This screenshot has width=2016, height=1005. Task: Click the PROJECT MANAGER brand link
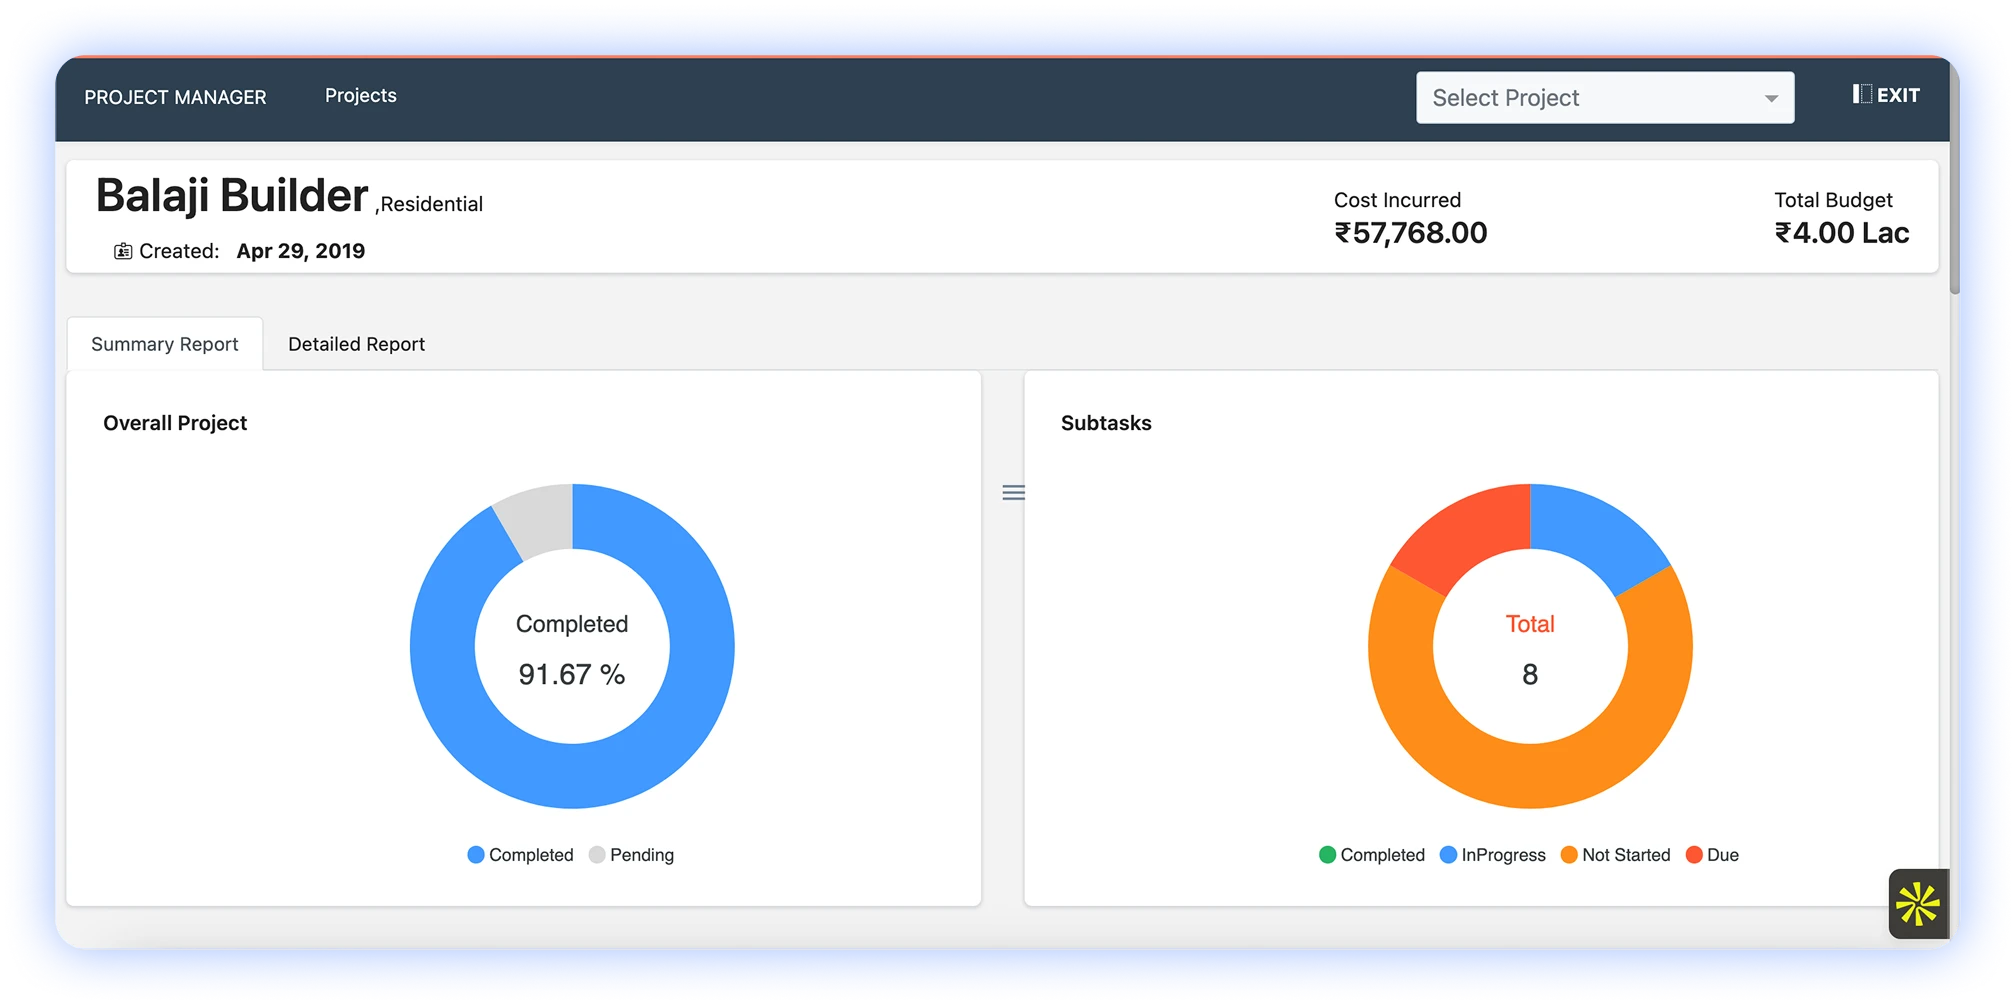pos(175,97)
